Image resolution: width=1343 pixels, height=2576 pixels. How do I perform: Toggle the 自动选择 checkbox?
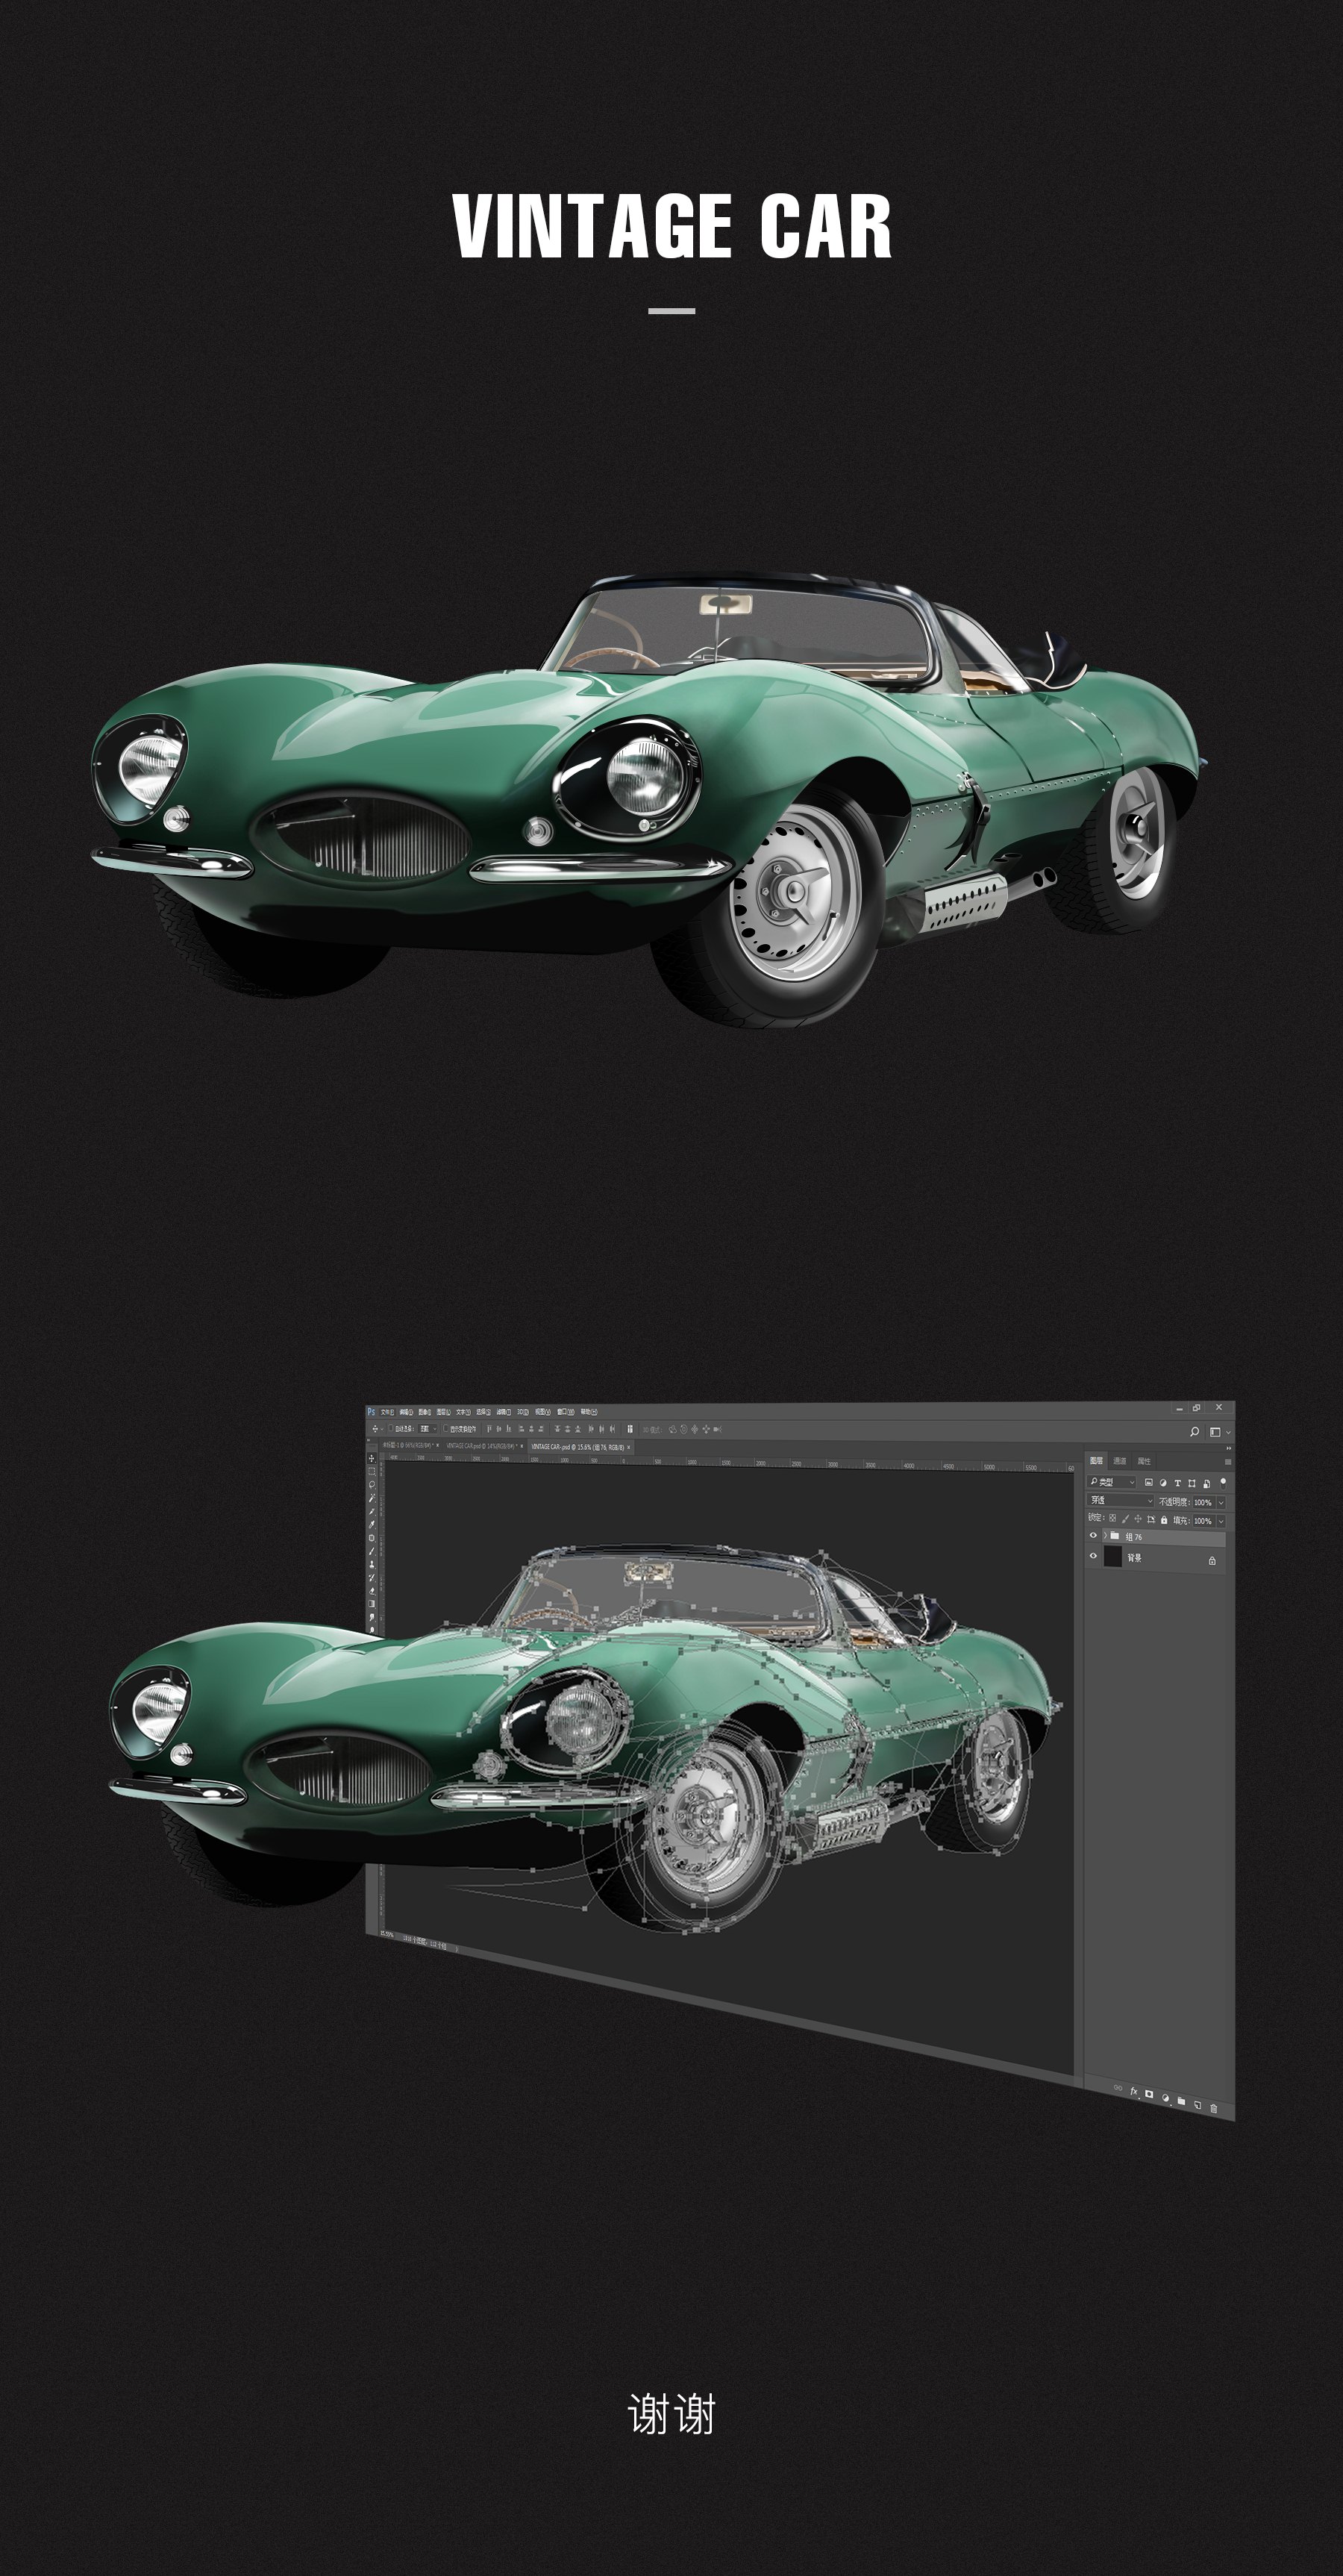[x=391, y=1428]
